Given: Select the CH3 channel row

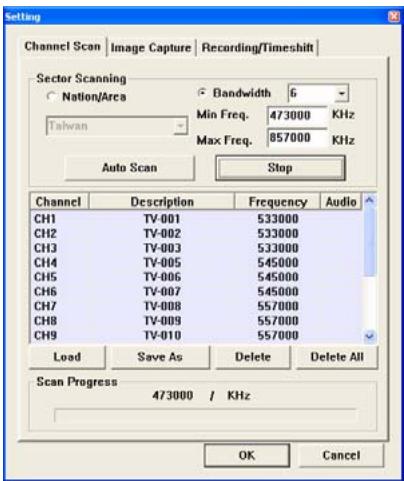Looking at the screenshot, I should pyautogui.click(x=196, y=248).
